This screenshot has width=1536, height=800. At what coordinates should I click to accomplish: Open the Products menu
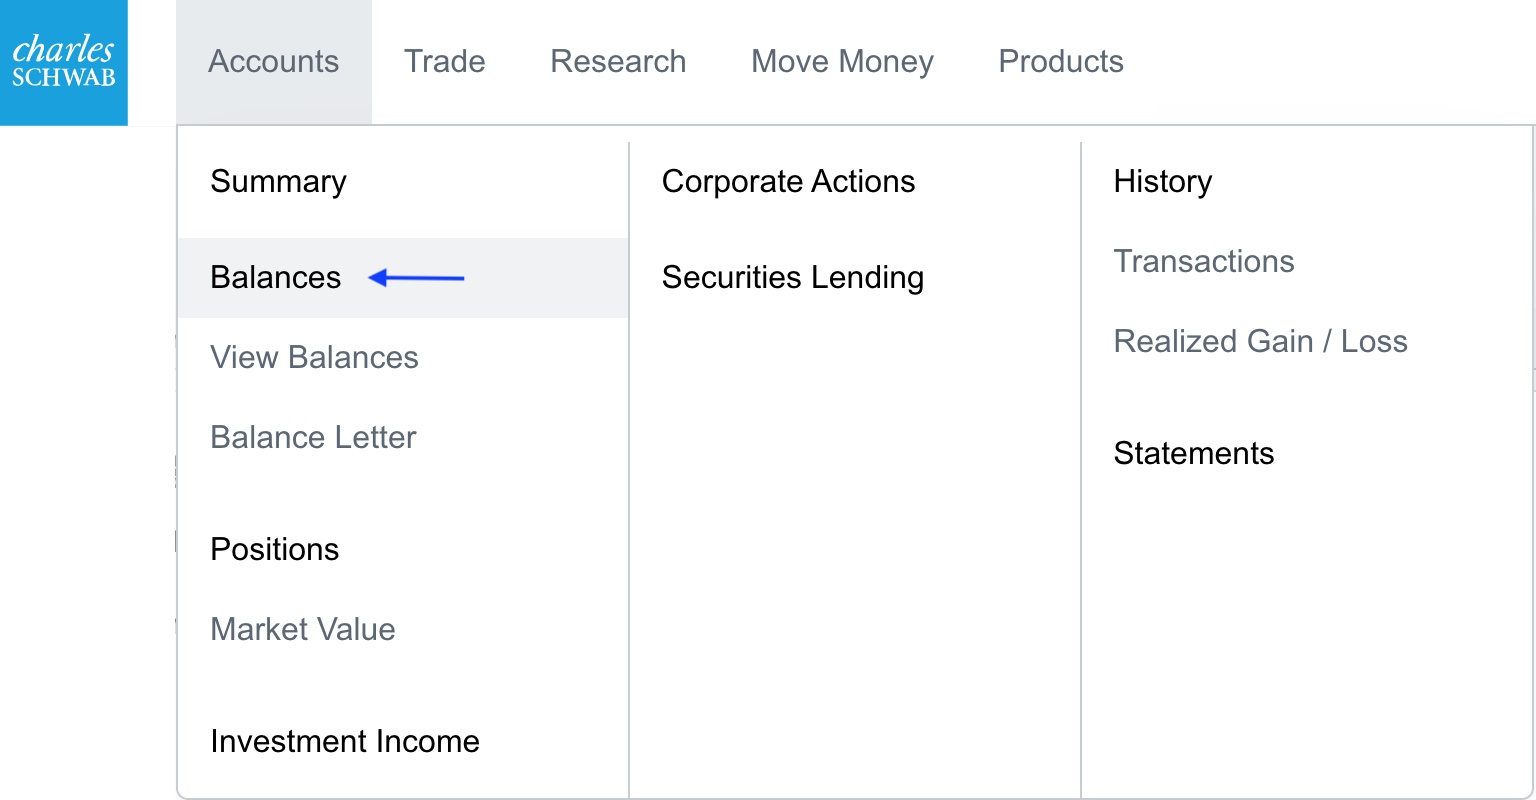(x=1061, y=62)
